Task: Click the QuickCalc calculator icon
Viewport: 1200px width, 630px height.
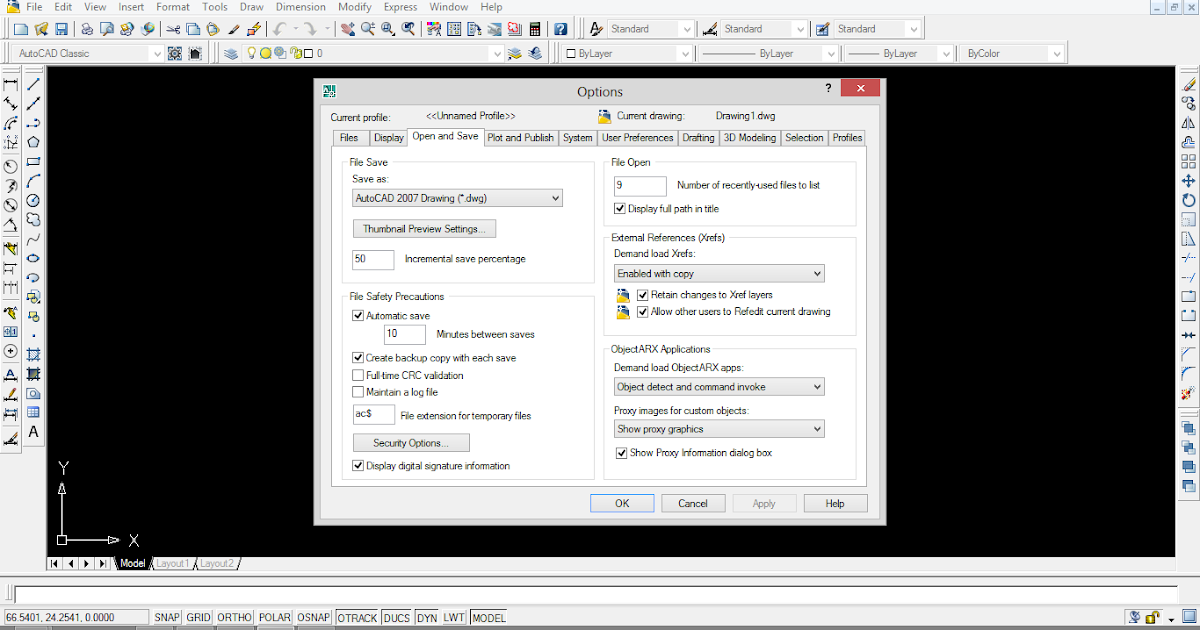Action: tap(536, 29)
